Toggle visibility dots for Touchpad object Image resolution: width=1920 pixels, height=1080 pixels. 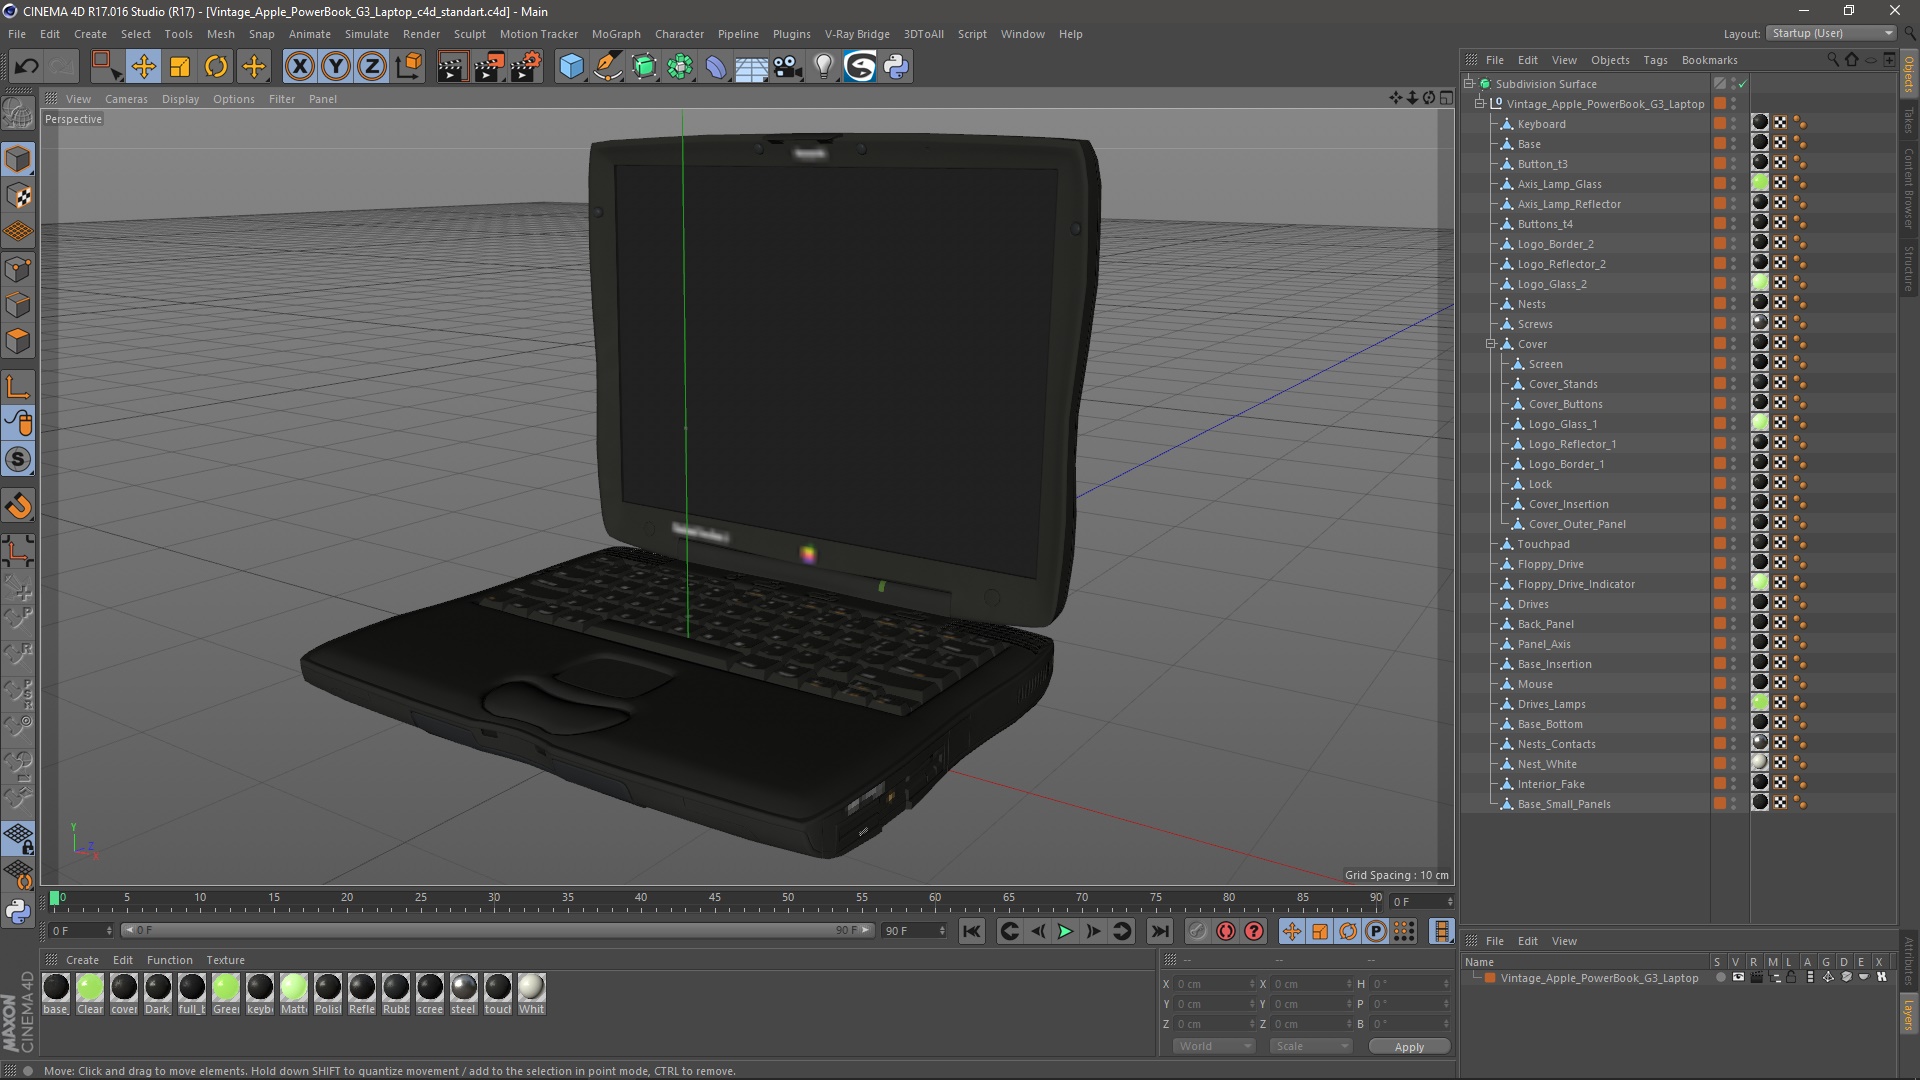[x=1734, y=544]
